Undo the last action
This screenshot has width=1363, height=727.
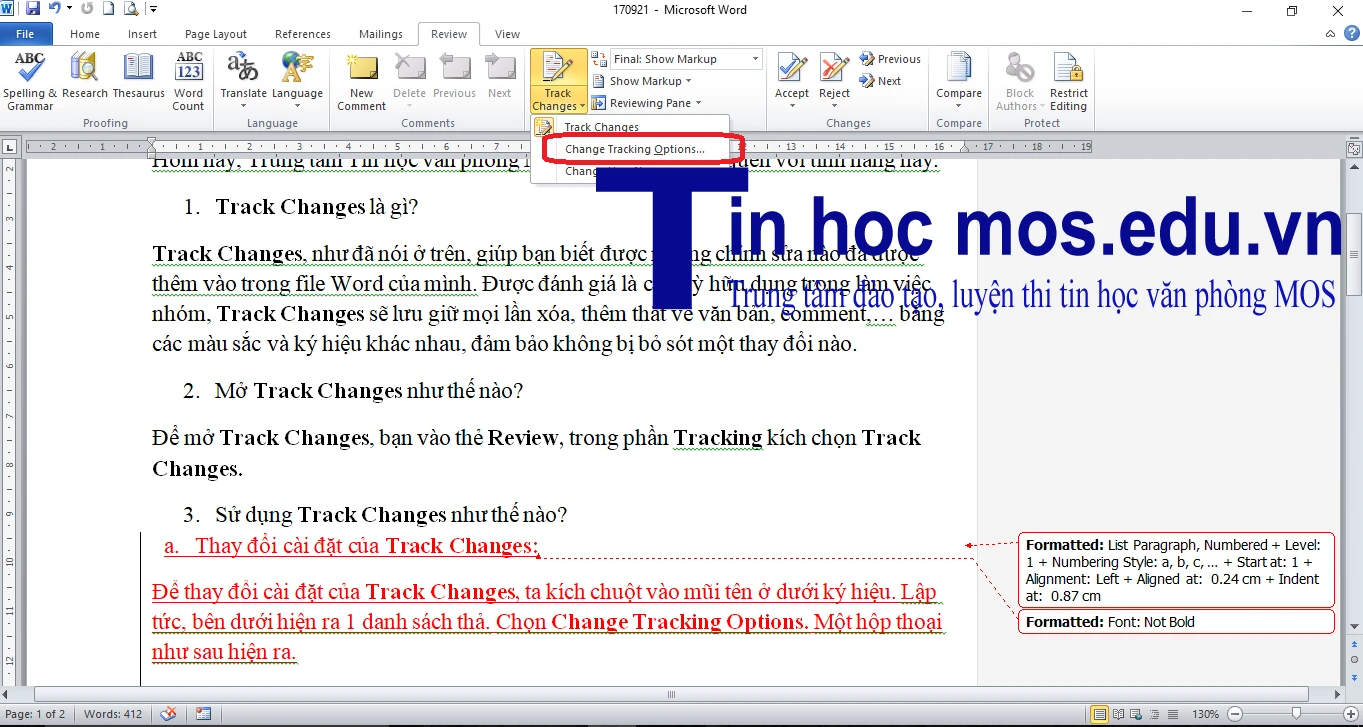click(54, 9)
